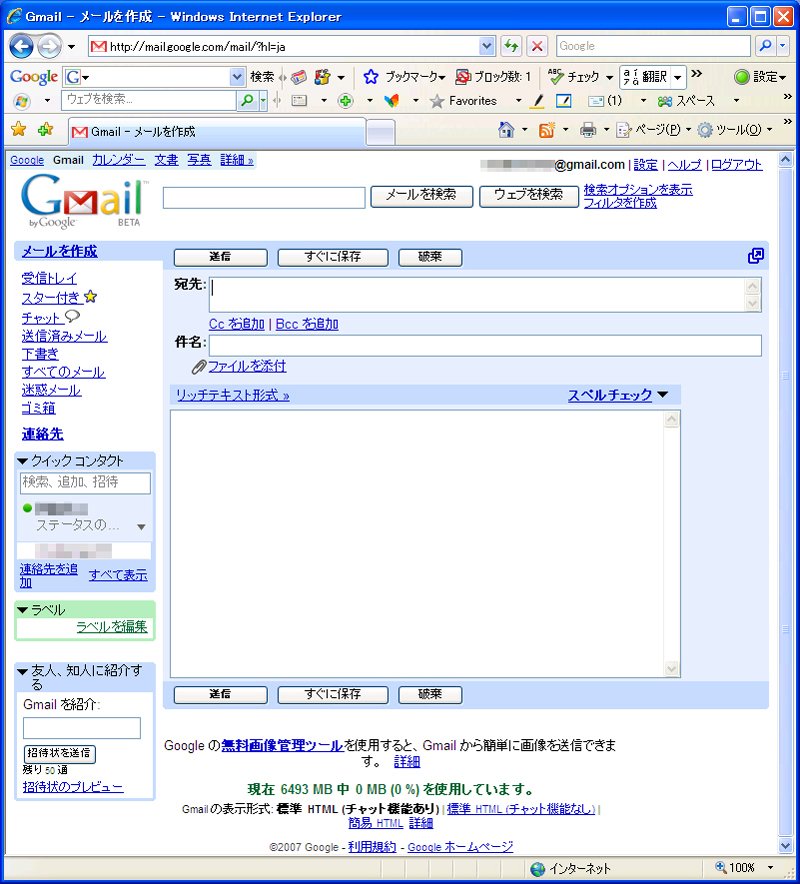Open Favorites star in Live toolbar
The image size is (800, 884).
436,101
